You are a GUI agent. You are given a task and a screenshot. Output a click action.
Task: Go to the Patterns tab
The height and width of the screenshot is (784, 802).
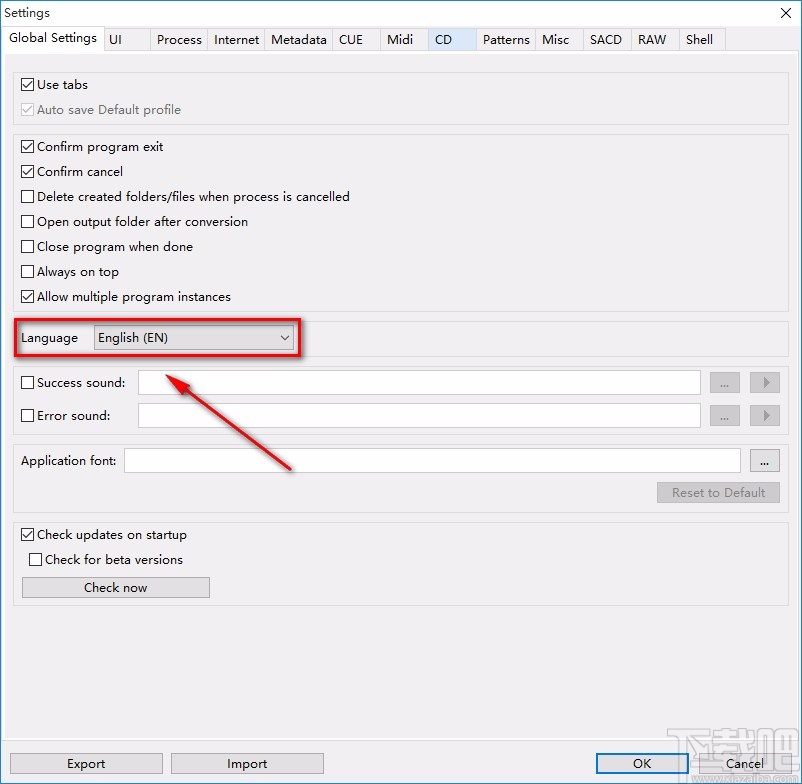pyautogui.click(x=506, y=40)
